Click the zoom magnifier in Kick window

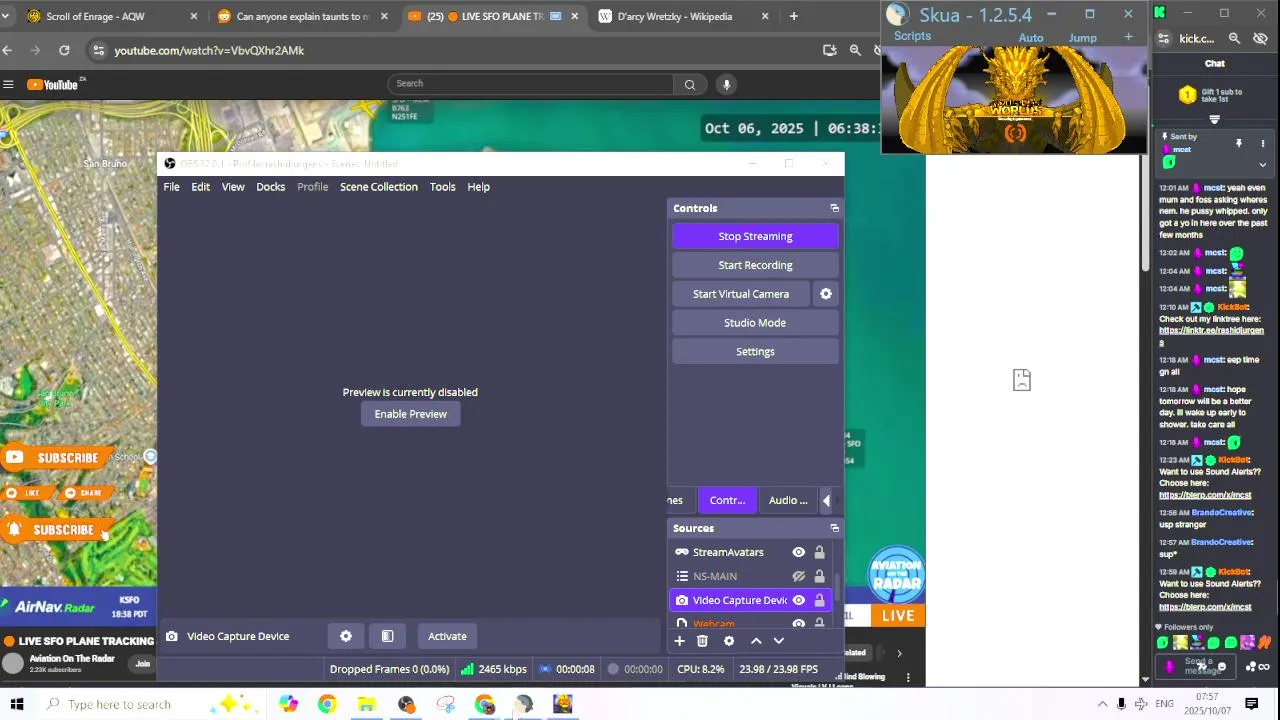click(1234, 38)
